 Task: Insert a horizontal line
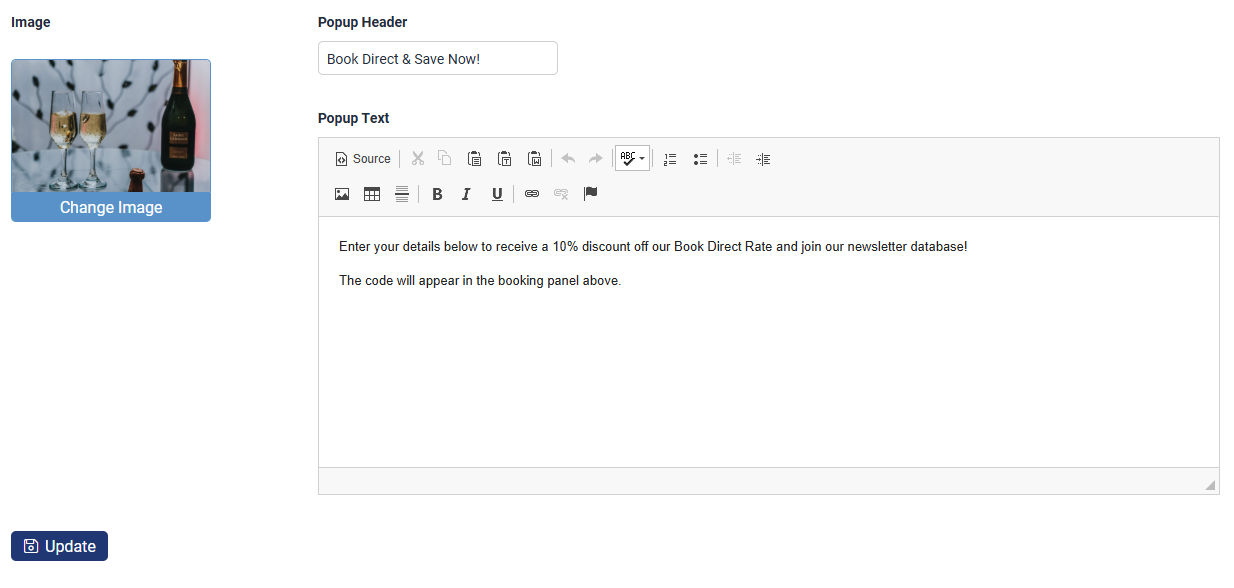coord(401,194)
